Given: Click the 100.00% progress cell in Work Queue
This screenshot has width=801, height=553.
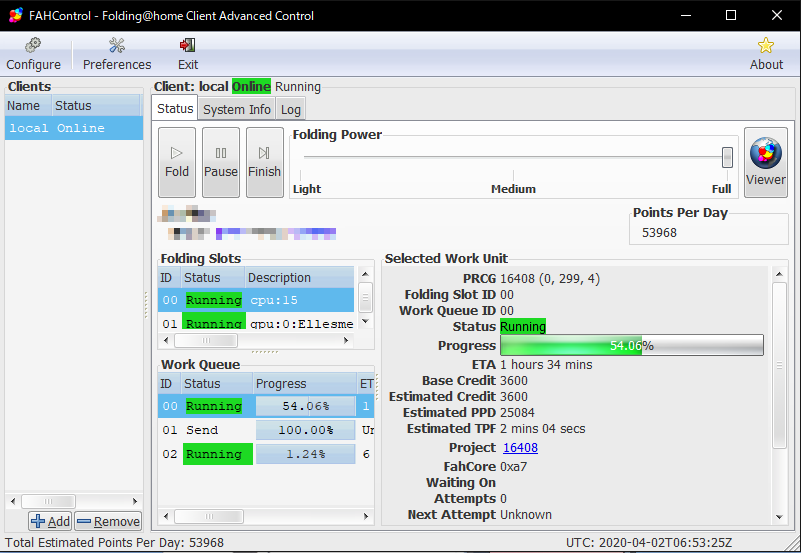Looking at the screenshot, I should click(x=305, y=430).
